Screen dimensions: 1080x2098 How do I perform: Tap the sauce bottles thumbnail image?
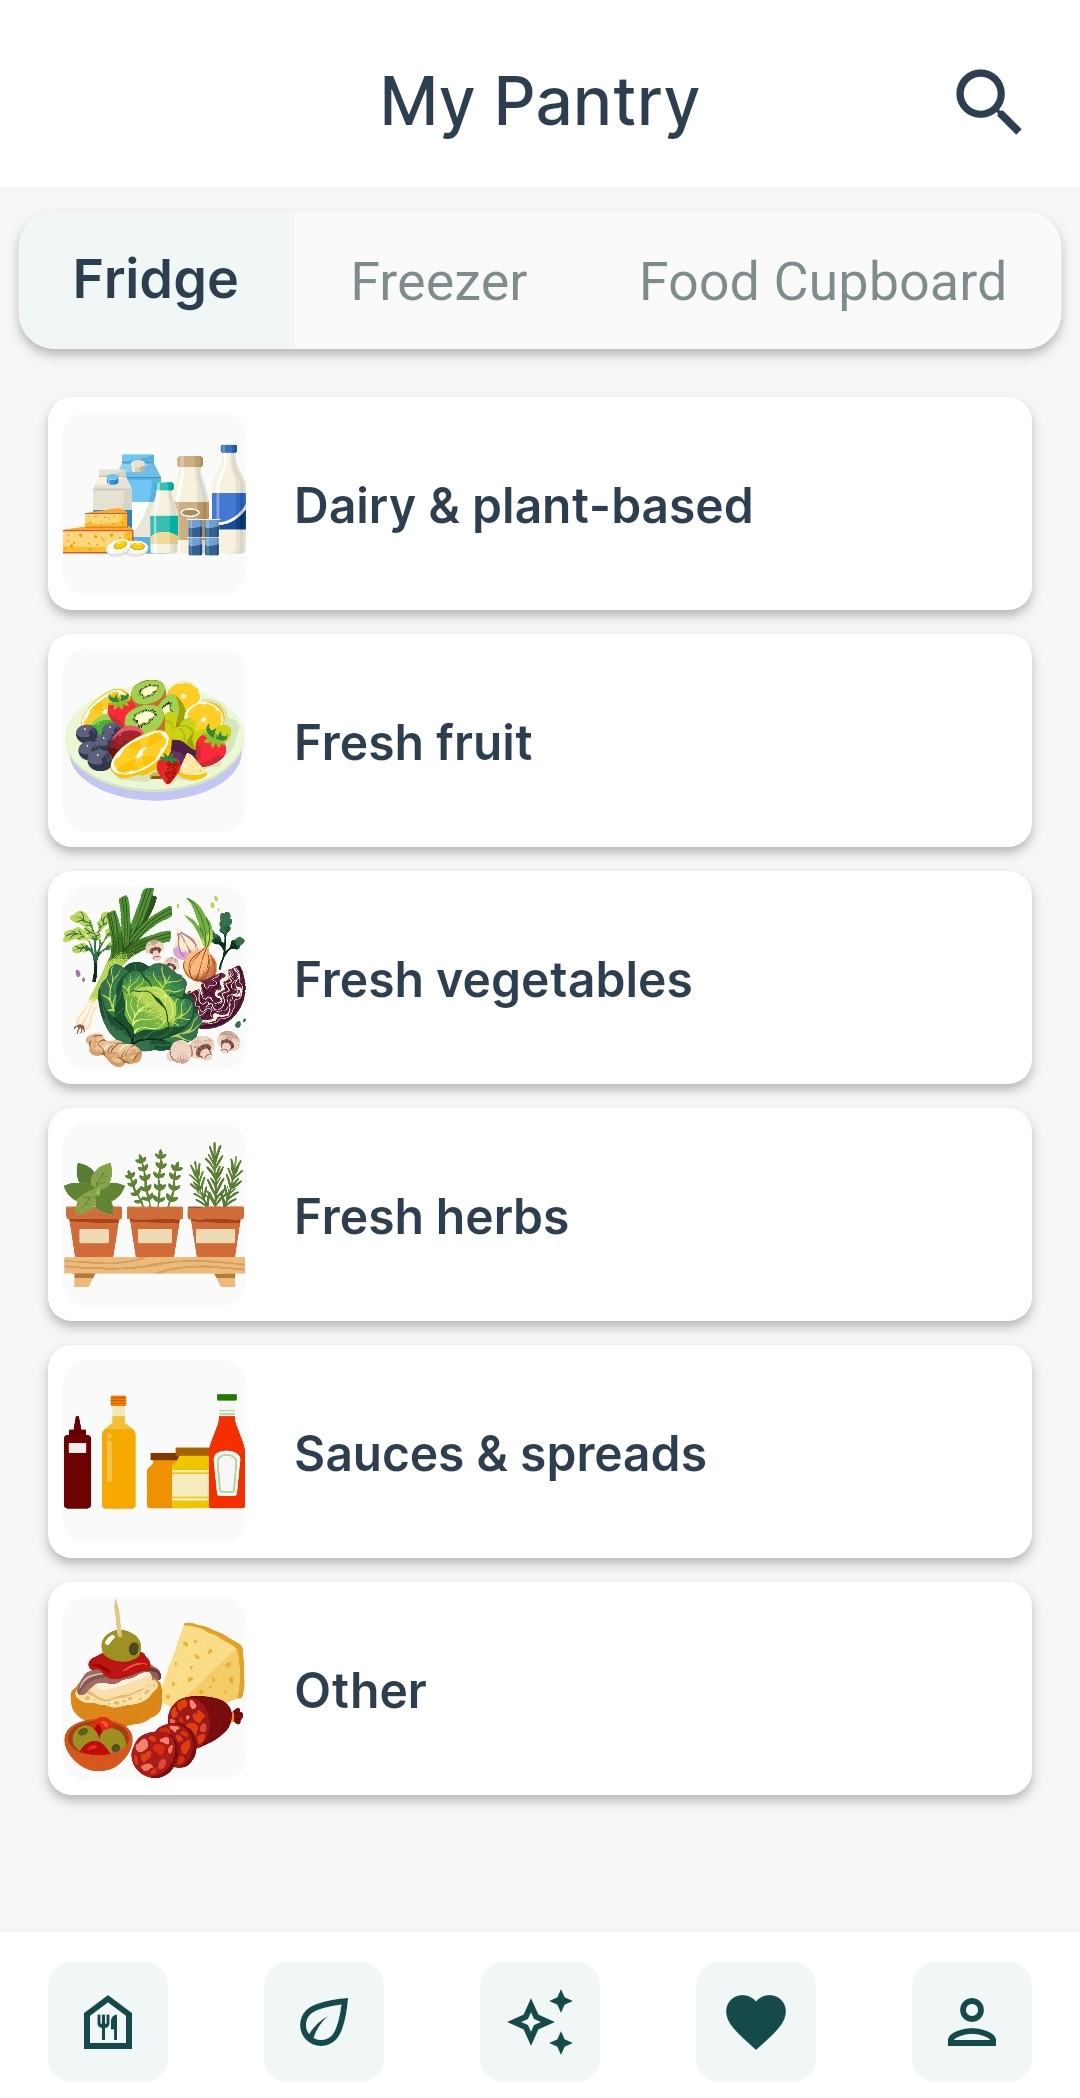pos(154,1452)
